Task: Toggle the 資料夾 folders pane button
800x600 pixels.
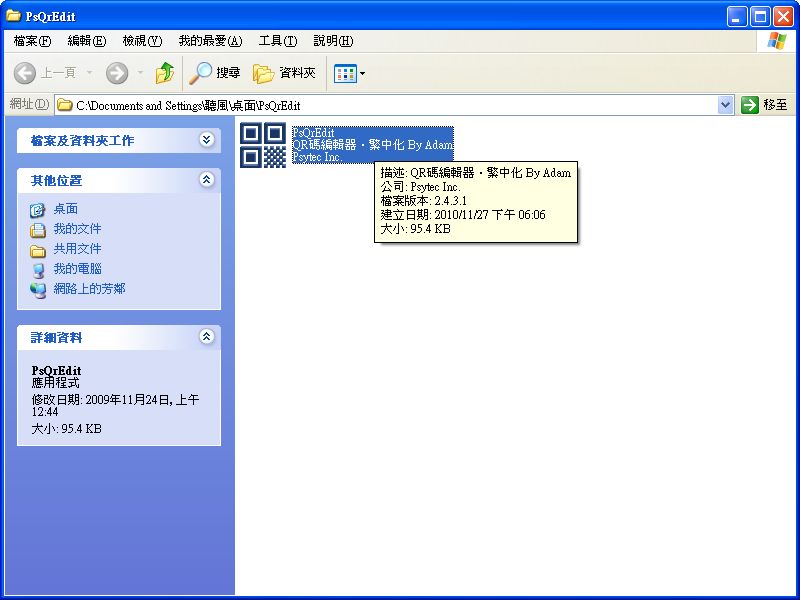Action: click(284, 73)
